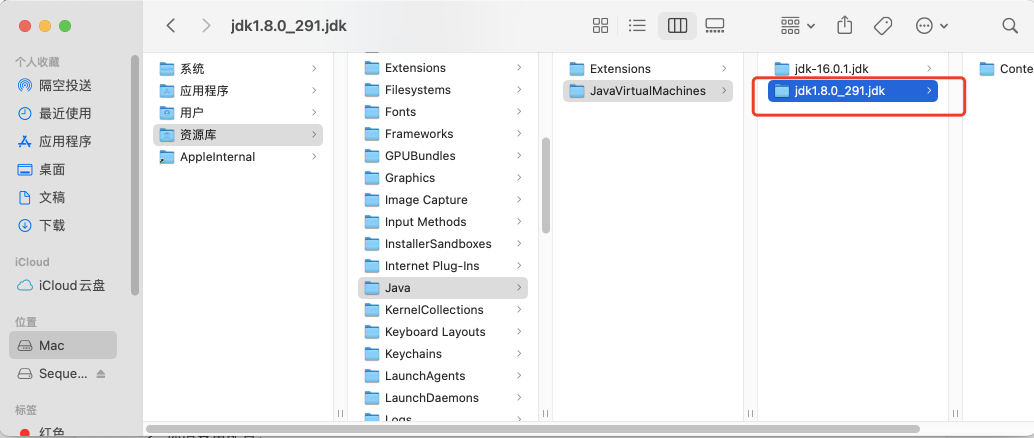Expand chevron beside AppleInternal folder
This screenshot has width=1034, height=438.
tap(314, 157)
